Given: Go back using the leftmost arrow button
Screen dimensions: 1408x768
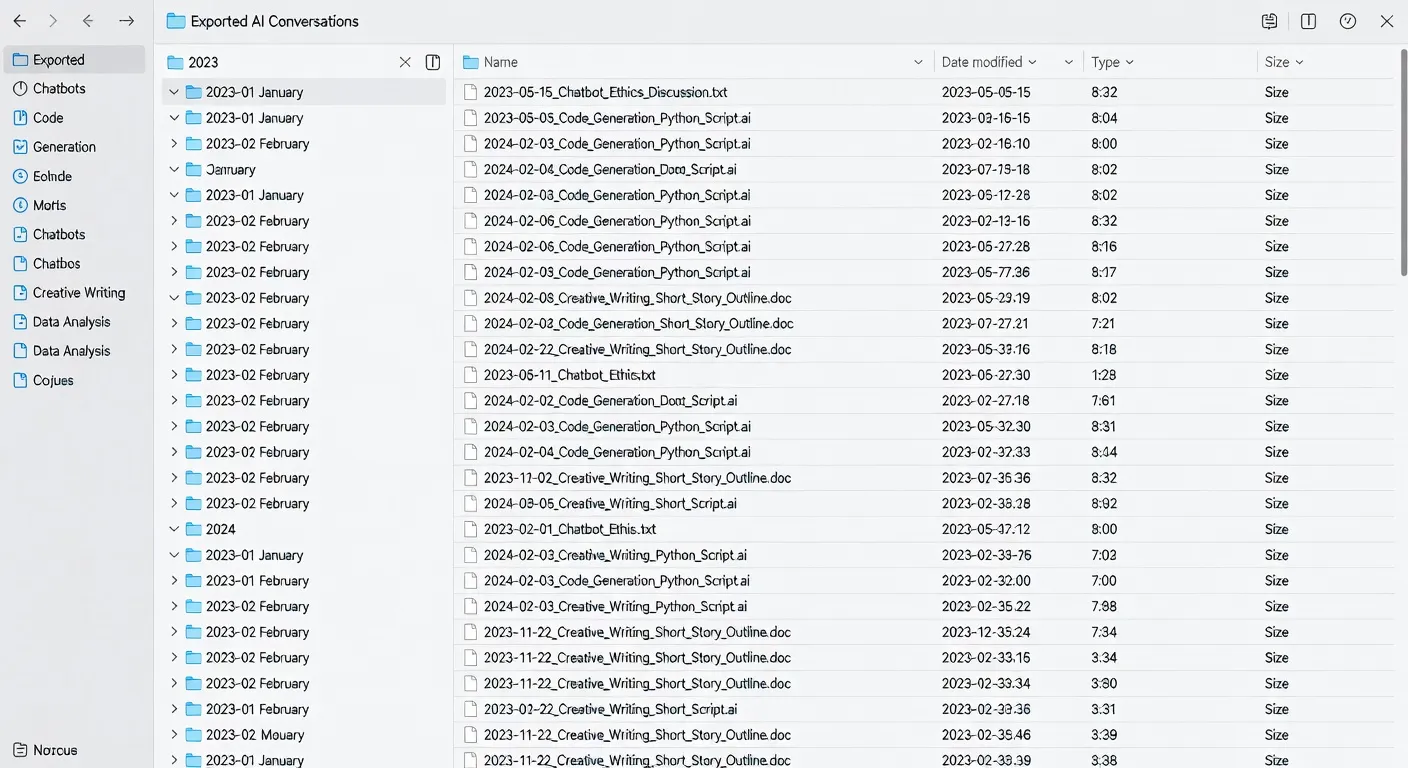Looking at the screenshot, I should [x=20, y=21].
